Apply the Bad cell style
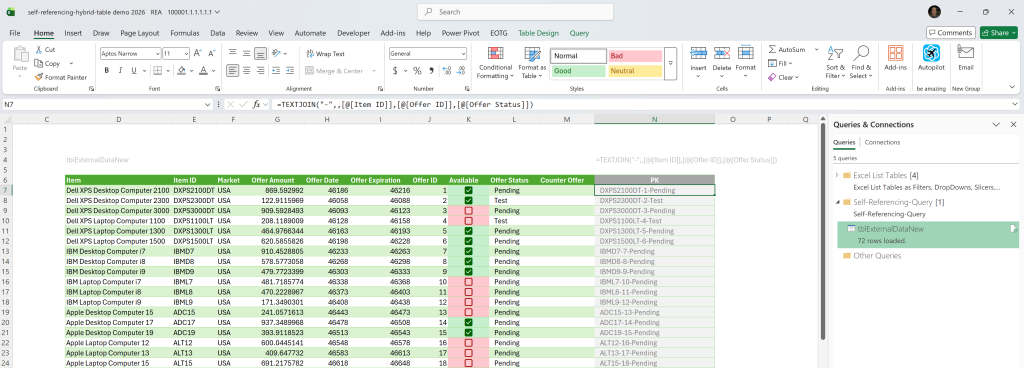1024x368 pixels. (635, 56)
